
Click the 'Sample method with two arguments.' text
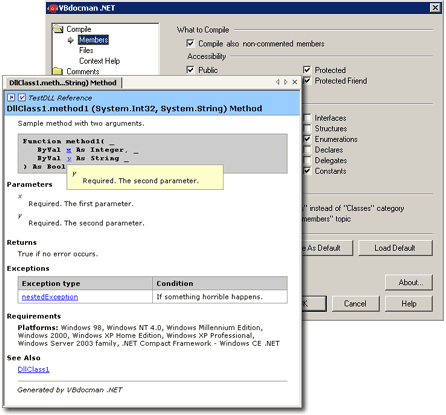81,123
